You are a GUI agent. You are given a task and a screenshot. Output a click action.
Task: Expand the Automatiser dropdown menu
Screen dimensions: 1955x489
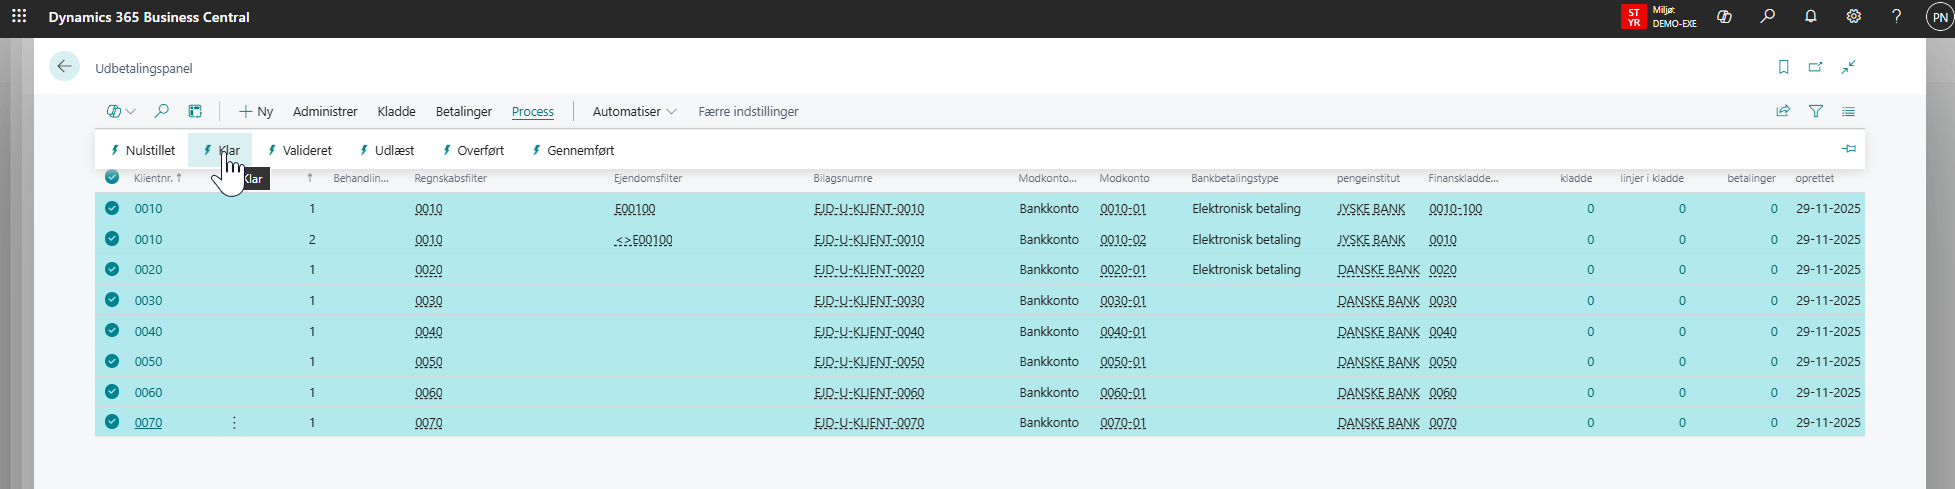point(634,112)
